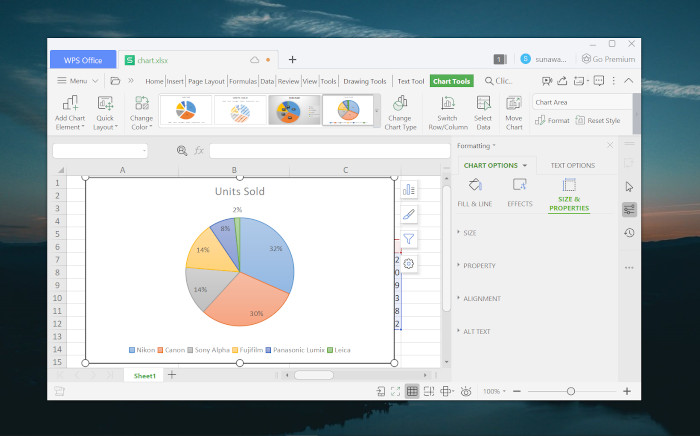Viewport: 700px width, 436px height.
Task: Open Formatting pane title dropdown
Action: click(476, 145)
